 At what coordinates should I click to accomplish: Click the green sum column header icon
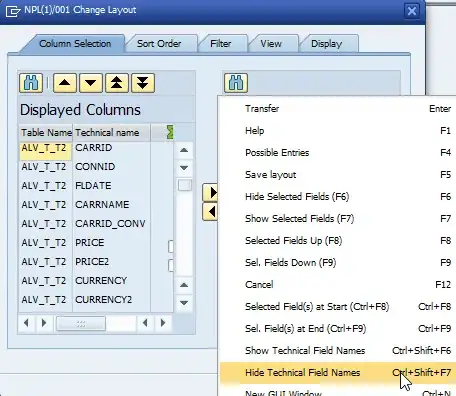(170, 132)
